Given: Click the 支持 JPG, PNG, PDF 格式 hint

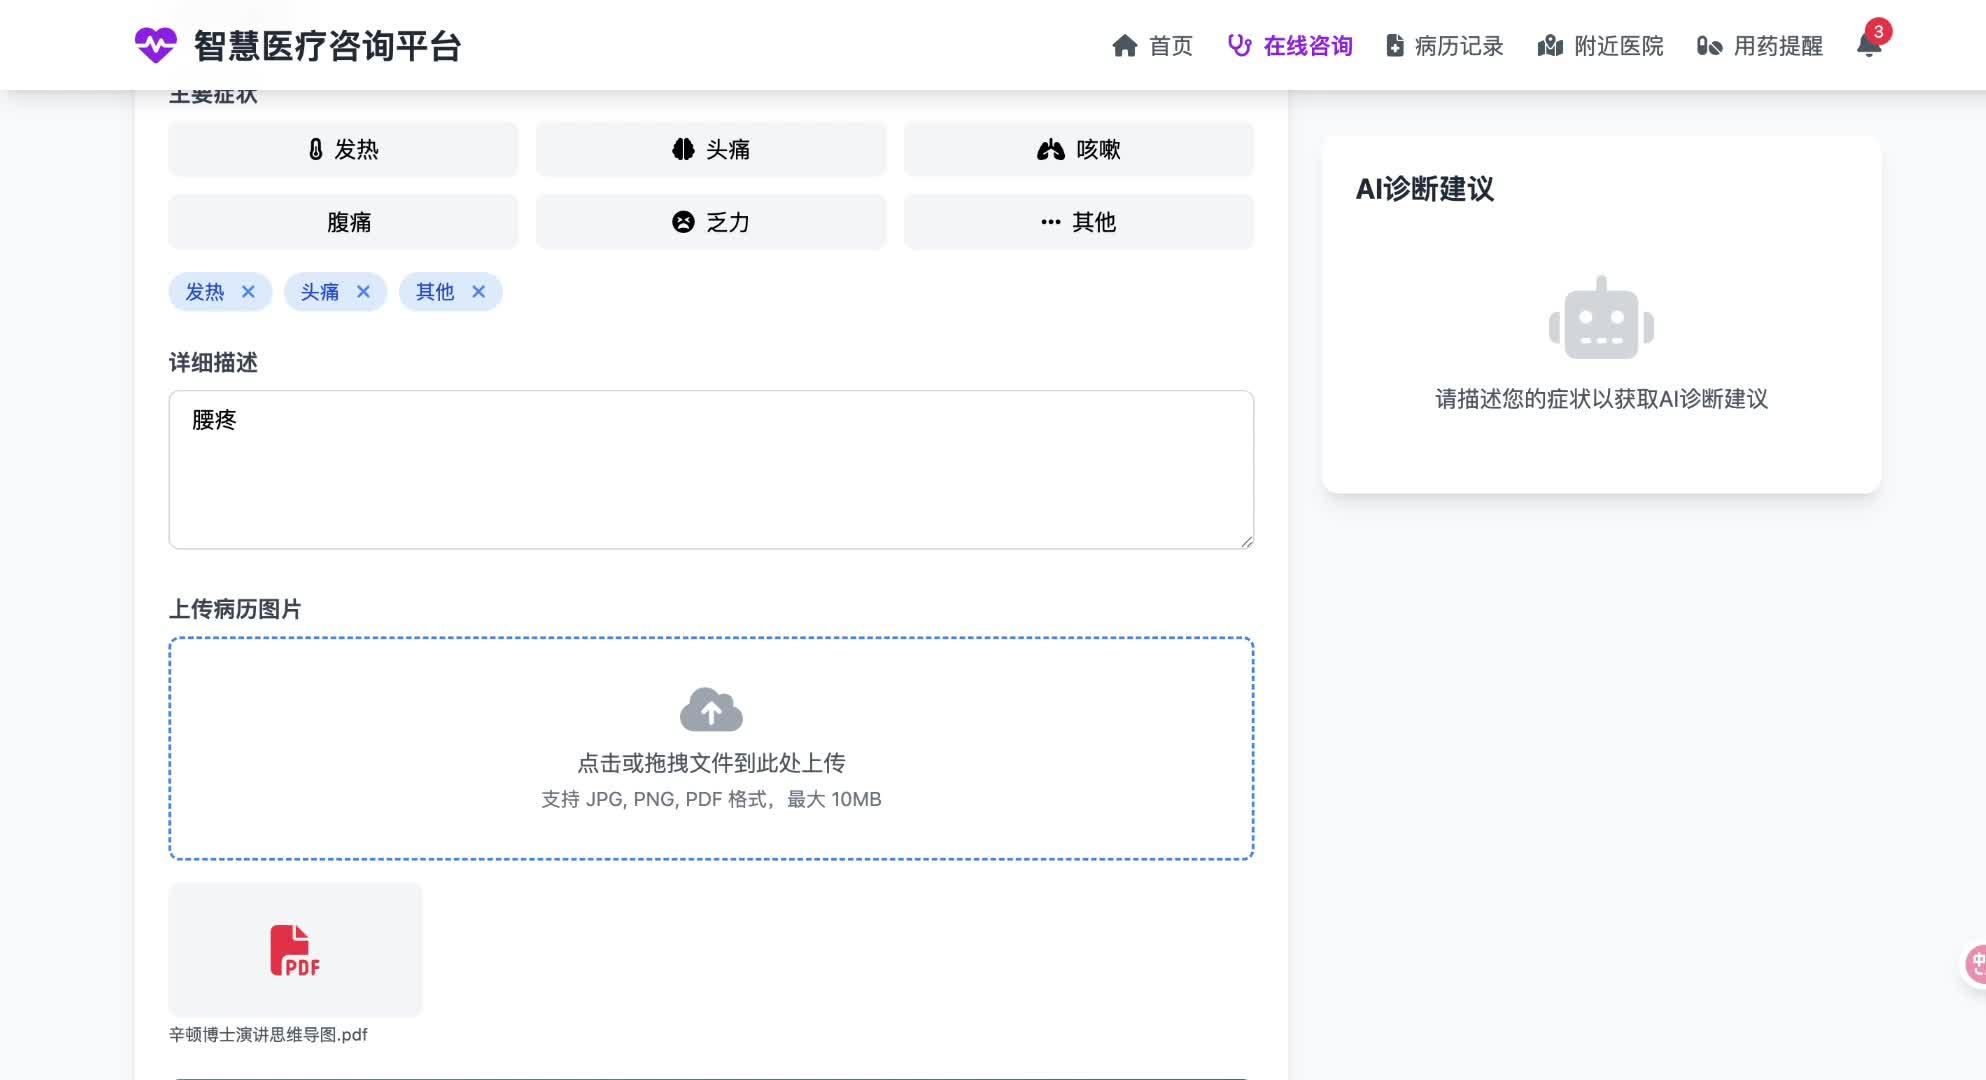Looking at the screenshot, I should [711, 799].
